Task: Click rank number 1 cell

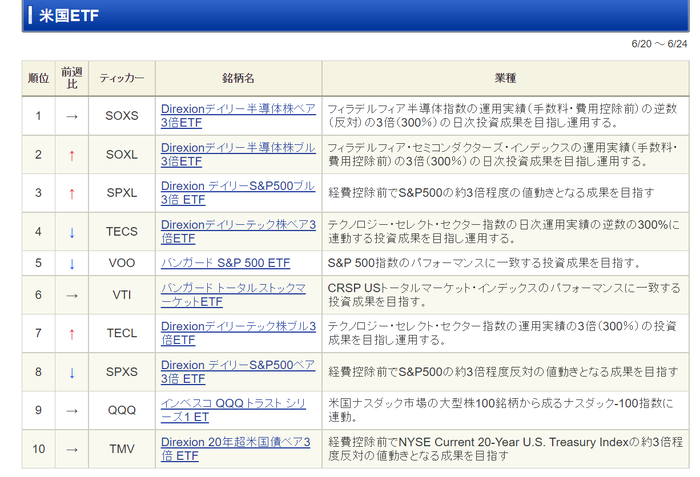Action: click(38, 116)
